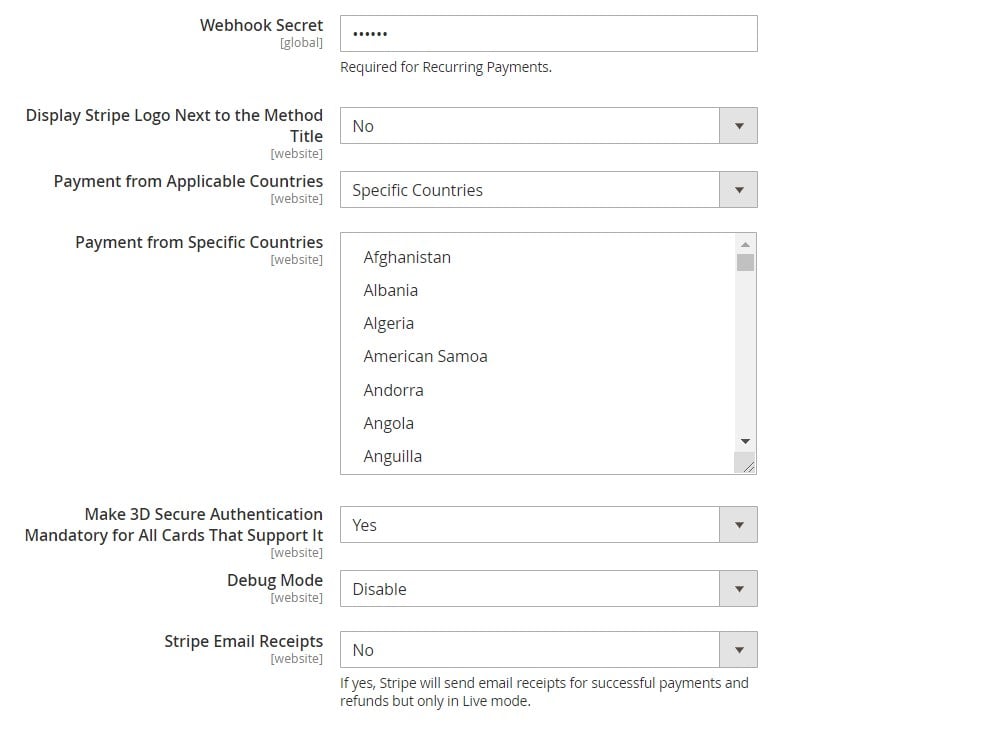
Task: Open the Debug Mode dropdown showing Disable
Action: [548, 588]
